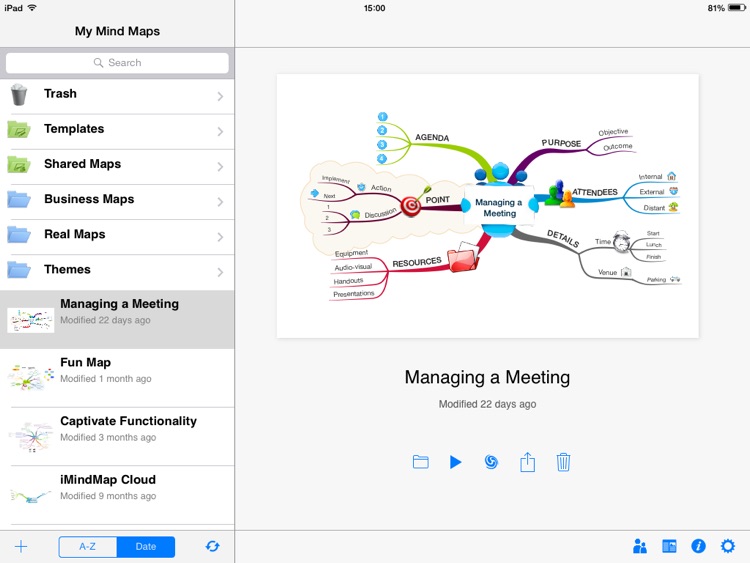Open the large mind map preview
Screen dimensions: 750x563
[487, 206]
